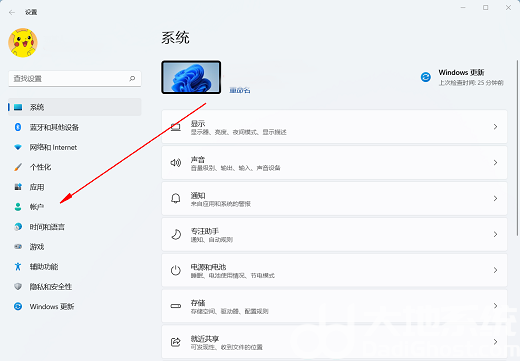The height and width of the screenshot is (361, 520).
Task: Open the 专注助手 settings row
Action: pos(334,234)
